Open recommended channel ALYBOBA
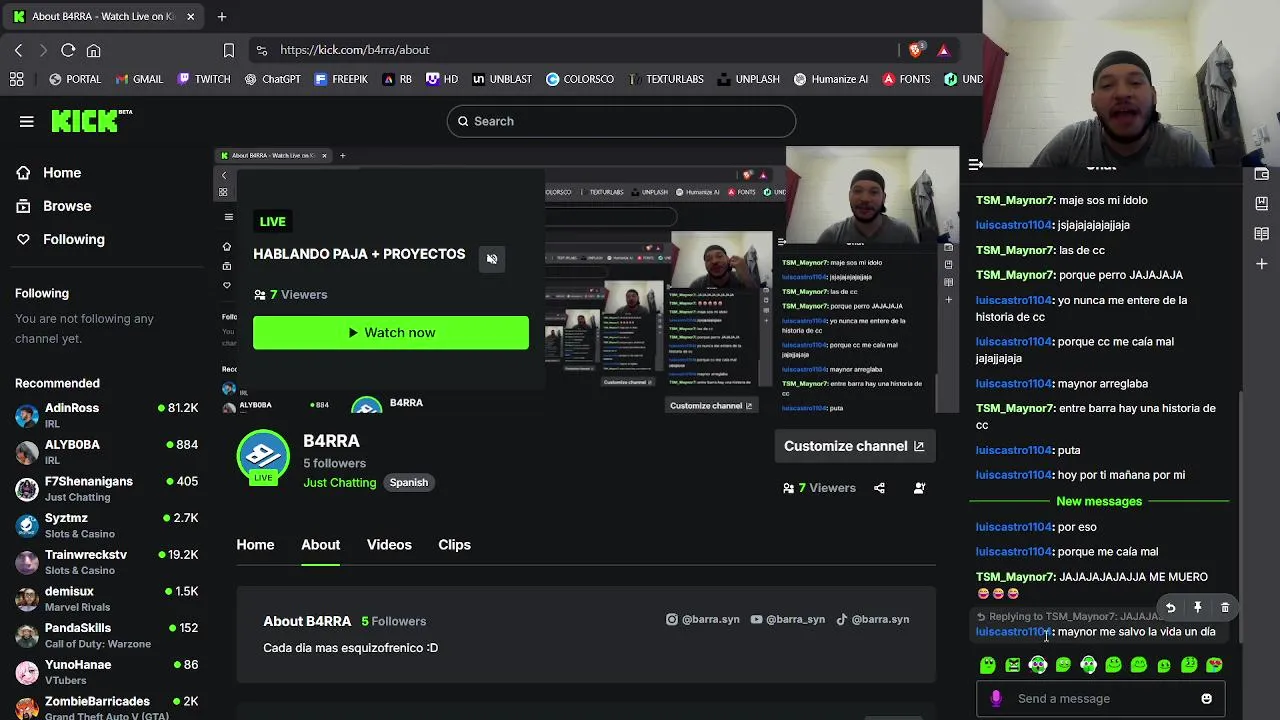Viewport: 1280px width, 720px height. pos(107,452)
